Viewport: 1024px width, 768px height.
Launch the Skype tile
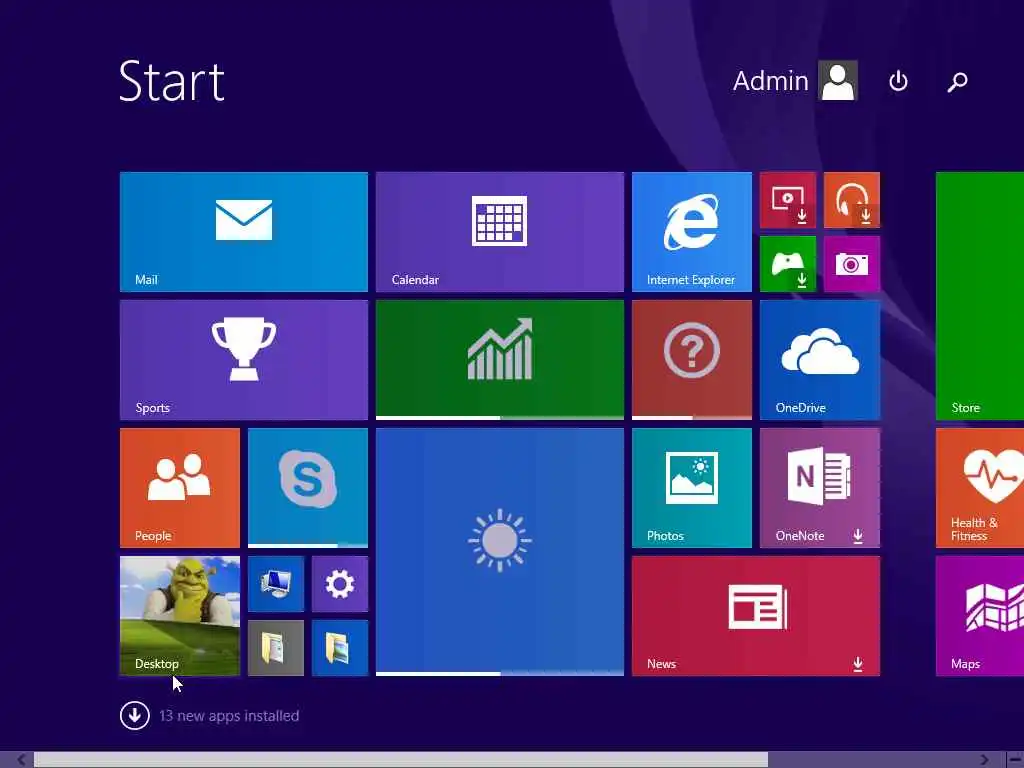coord(308,488)
